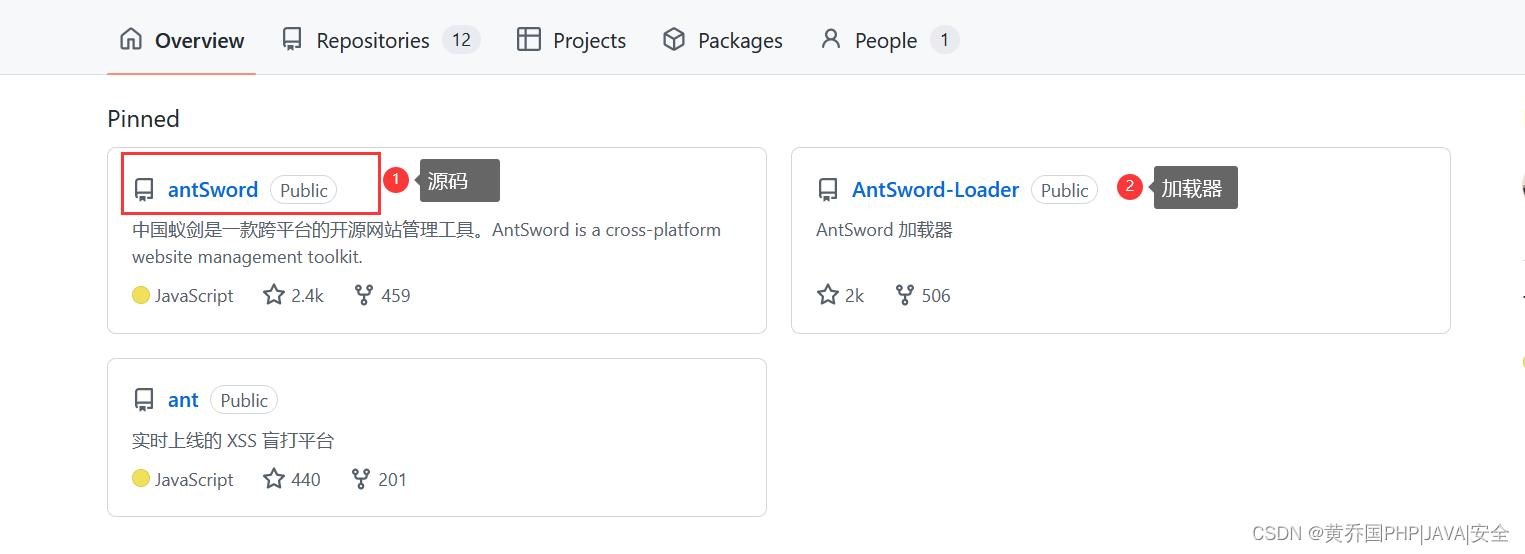Click the fork icon on AntSword-Loader card
The image size is (1525, 554).
point(905,295)
